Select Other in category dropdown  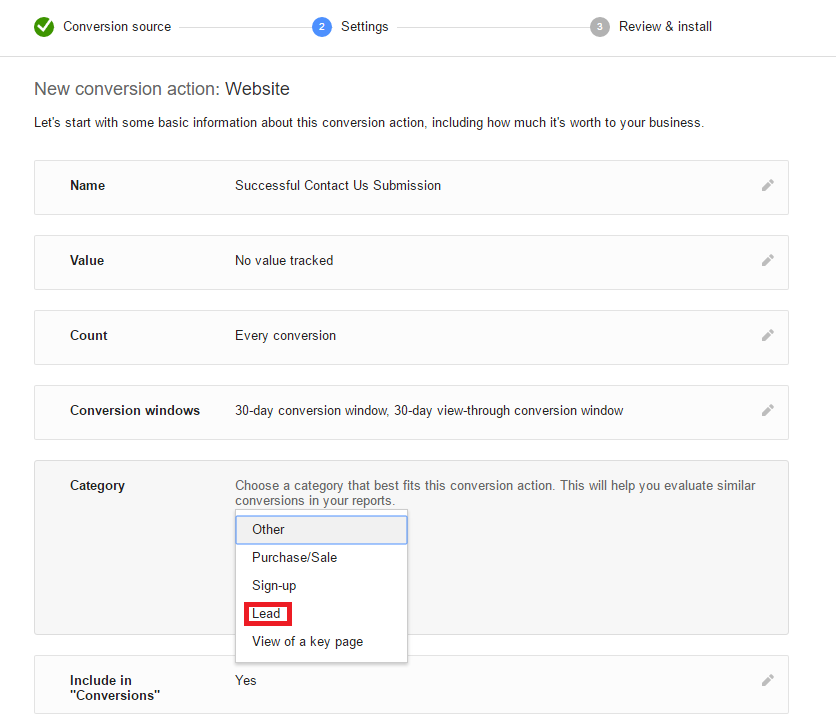(x=321, y=530)
